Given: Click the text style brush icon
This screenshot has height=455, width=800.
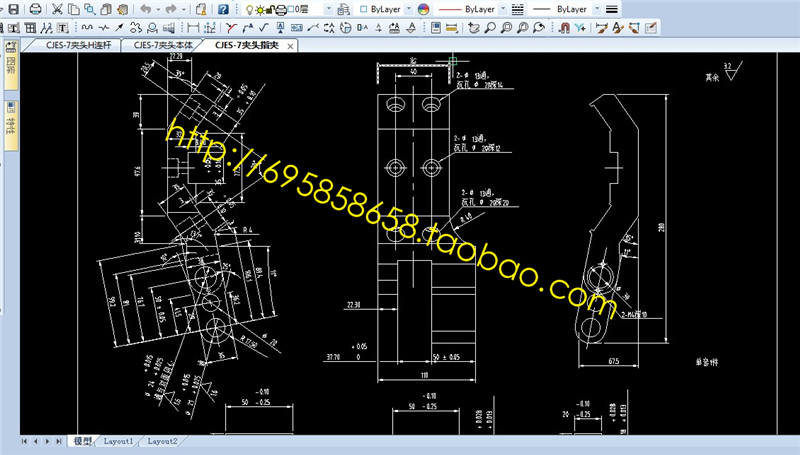Looking at the screenshot, I should [x=618, y=28].
